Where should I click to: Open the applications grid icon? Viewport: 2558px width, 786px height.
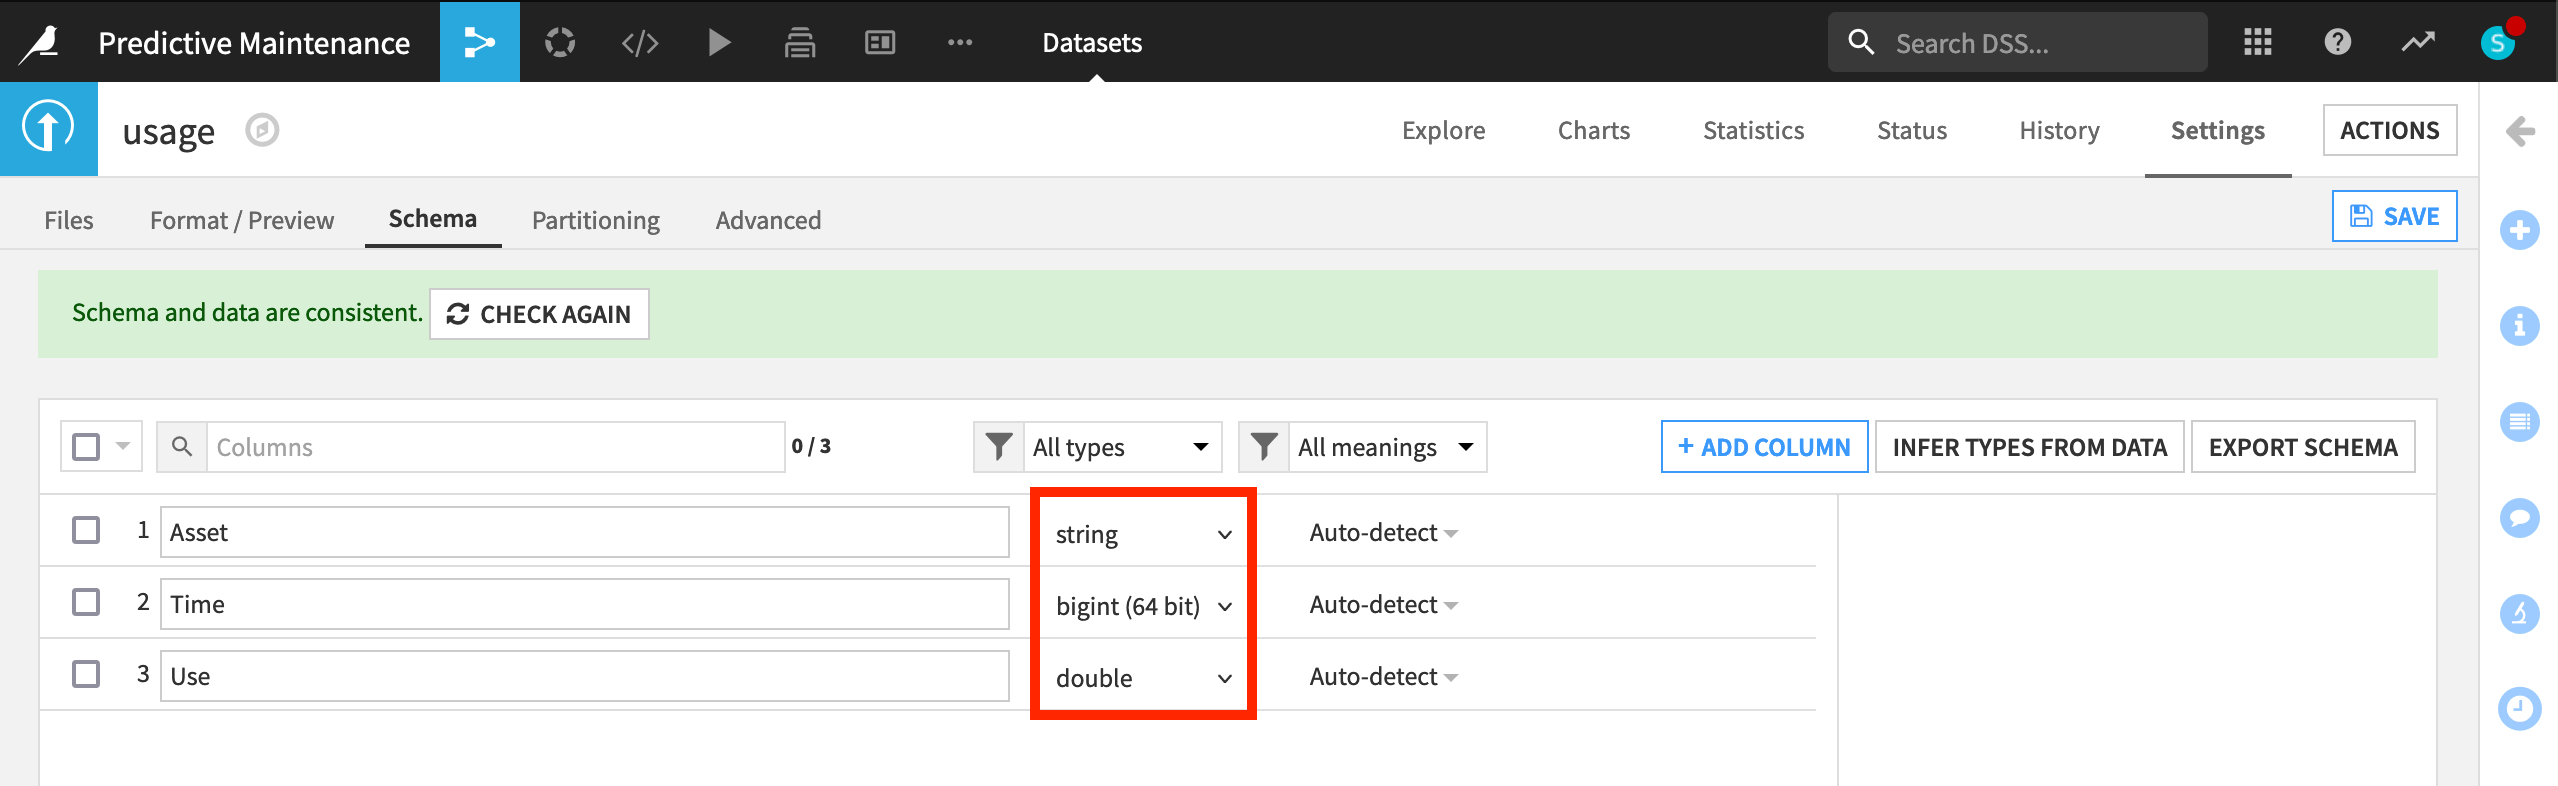coord(2258,42)
